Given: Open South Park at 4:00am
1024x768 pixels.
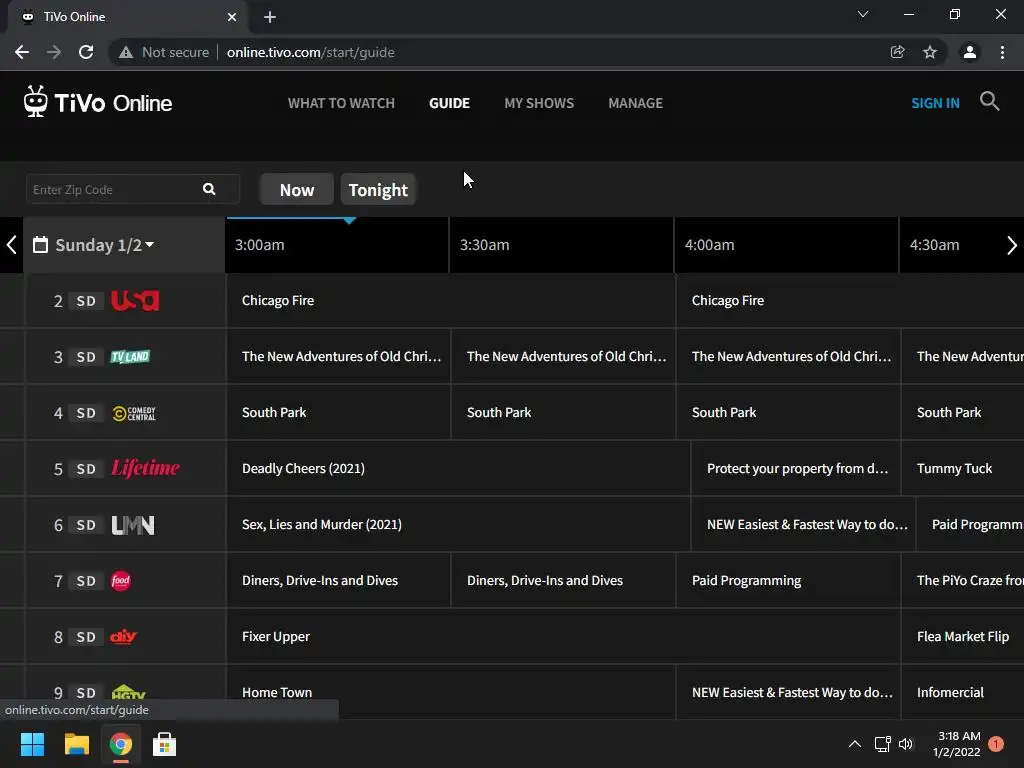Looking at the screenshot, I should coord(788,413).
